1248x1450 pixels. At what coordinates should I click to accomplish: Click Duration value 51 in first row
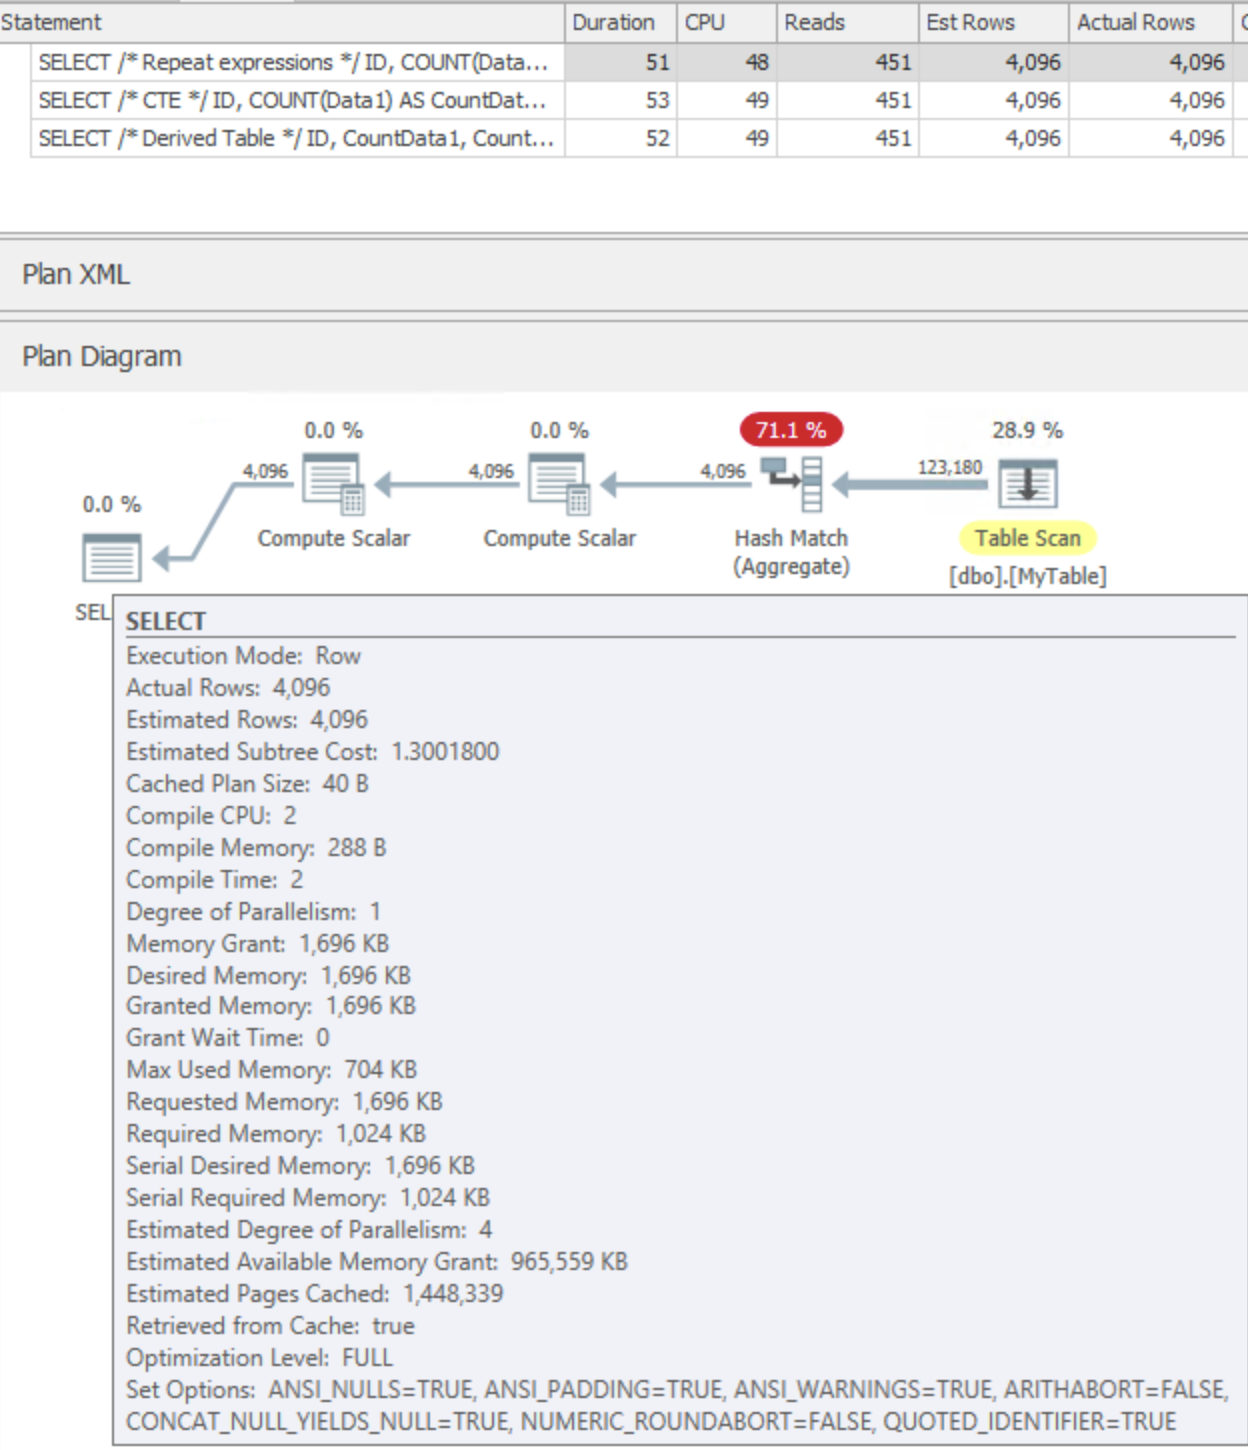[657, 62]
